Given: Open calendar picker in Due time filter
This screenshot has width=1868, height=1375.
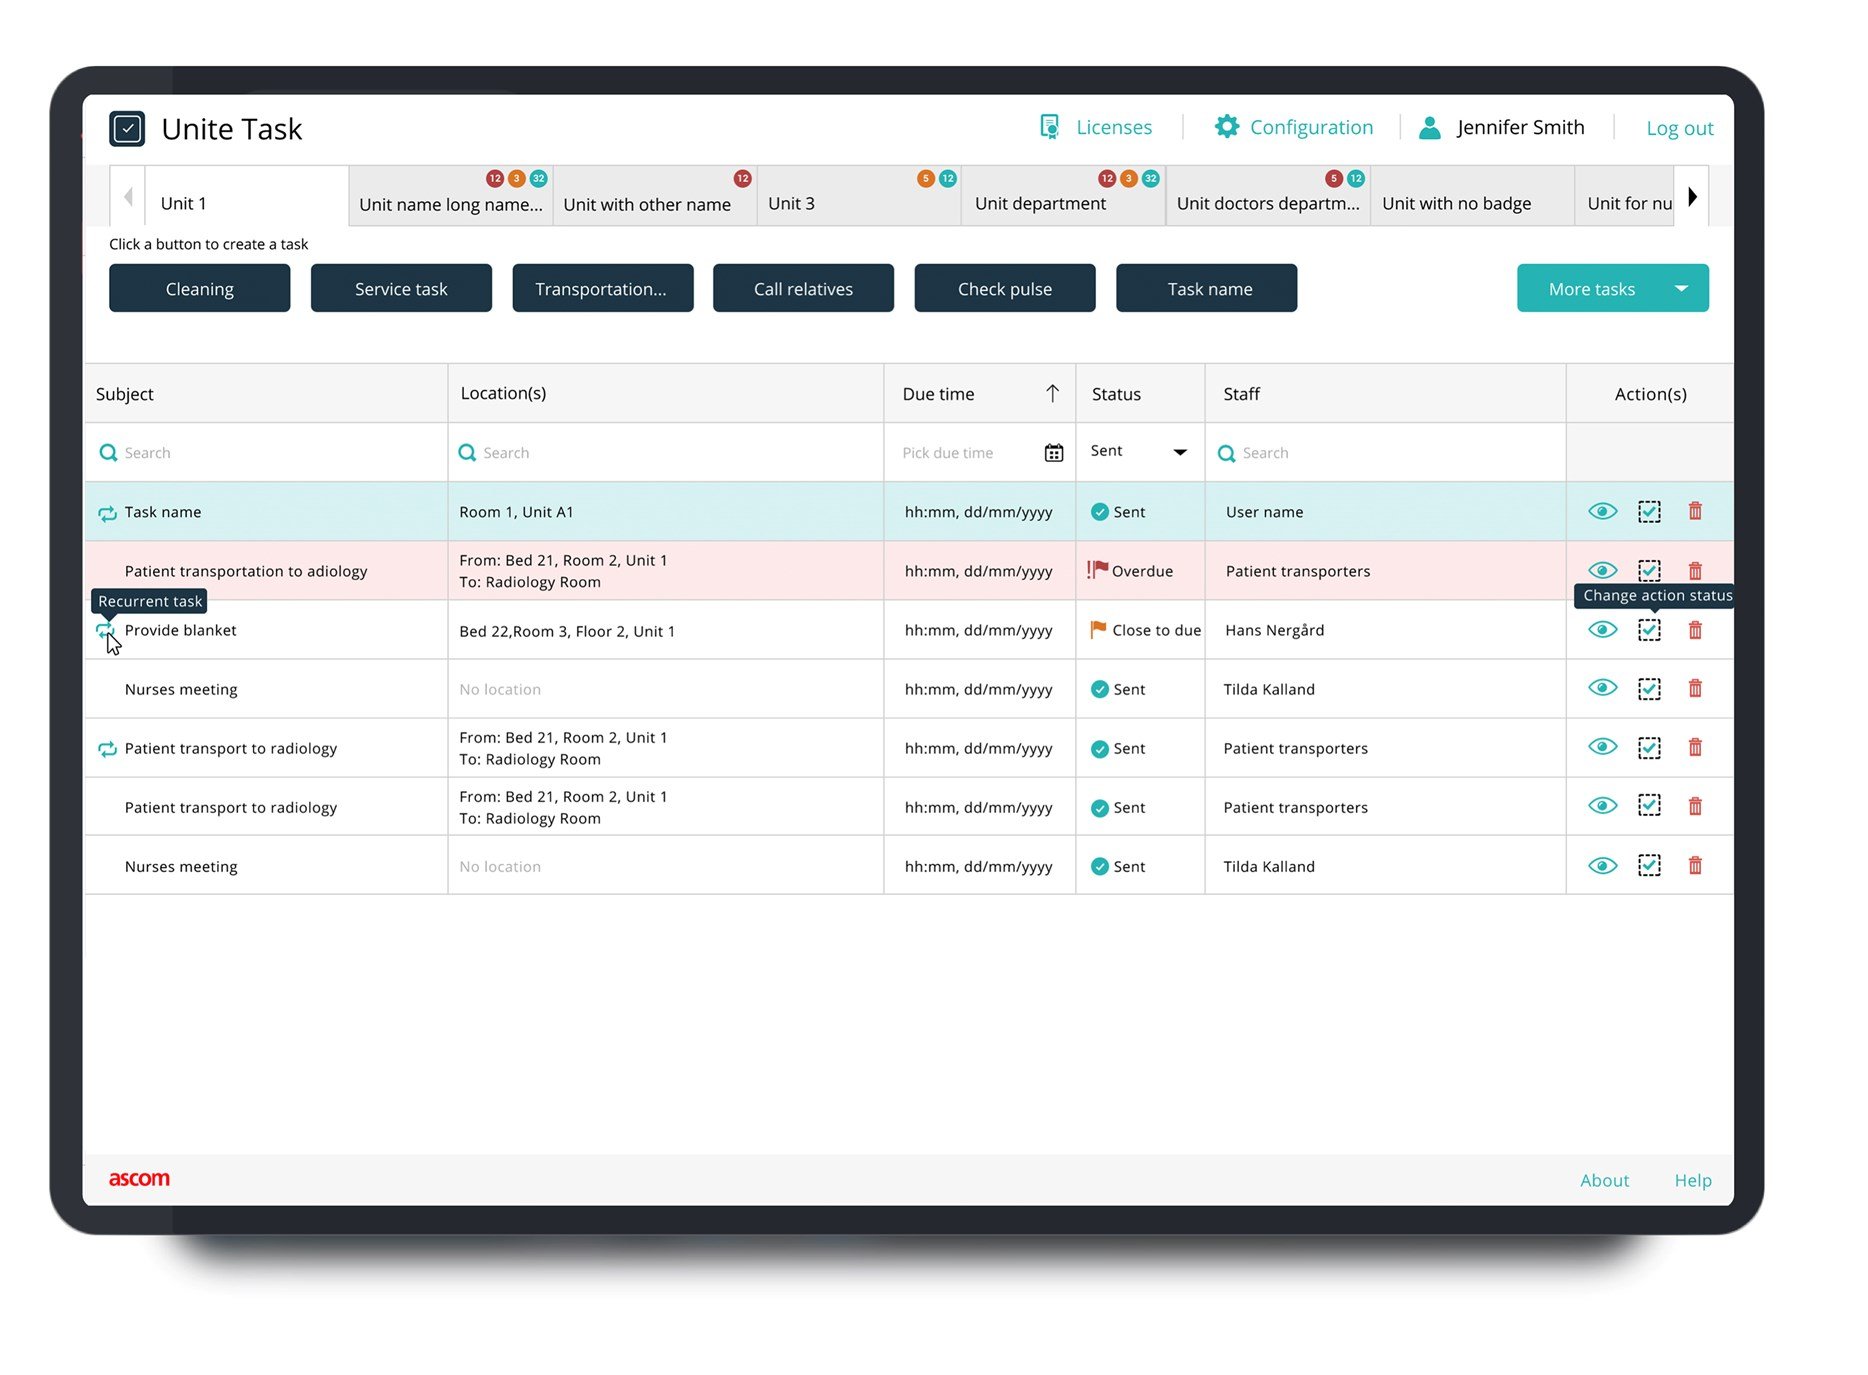Looking at the screenshot, I should (x=1053, y=453).
